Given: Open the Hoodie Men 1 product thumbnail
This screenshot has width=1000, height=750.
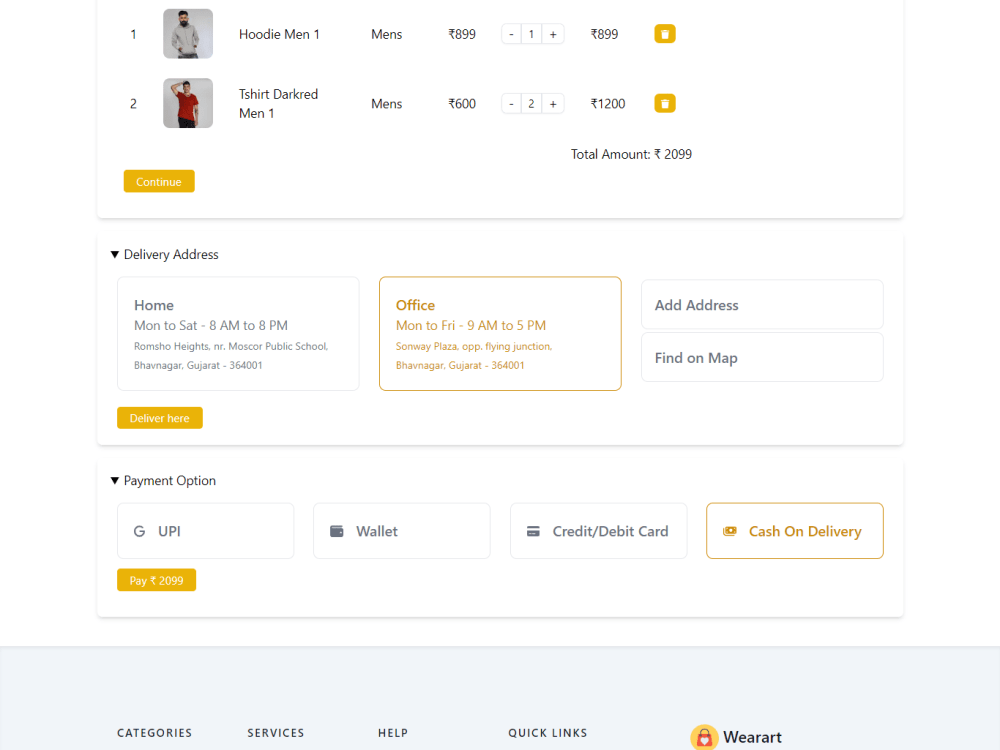Looking at the screenshot, I should click(x=188, y=34).
